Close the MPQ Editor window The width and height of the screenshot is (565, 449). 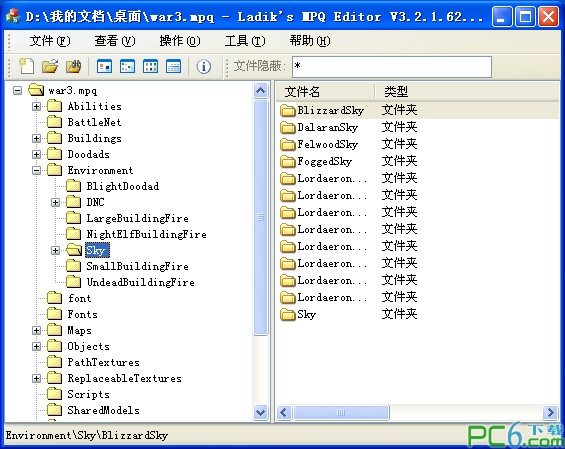click(548, 17)
